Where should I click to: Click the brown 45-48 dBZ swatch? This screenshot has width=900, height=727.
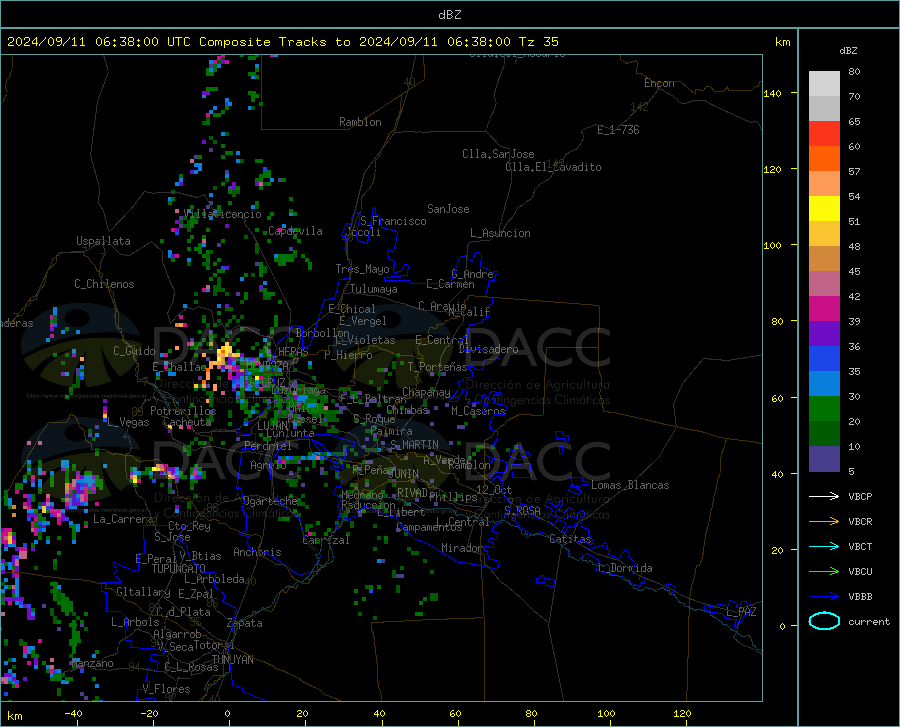coord(824,259)
